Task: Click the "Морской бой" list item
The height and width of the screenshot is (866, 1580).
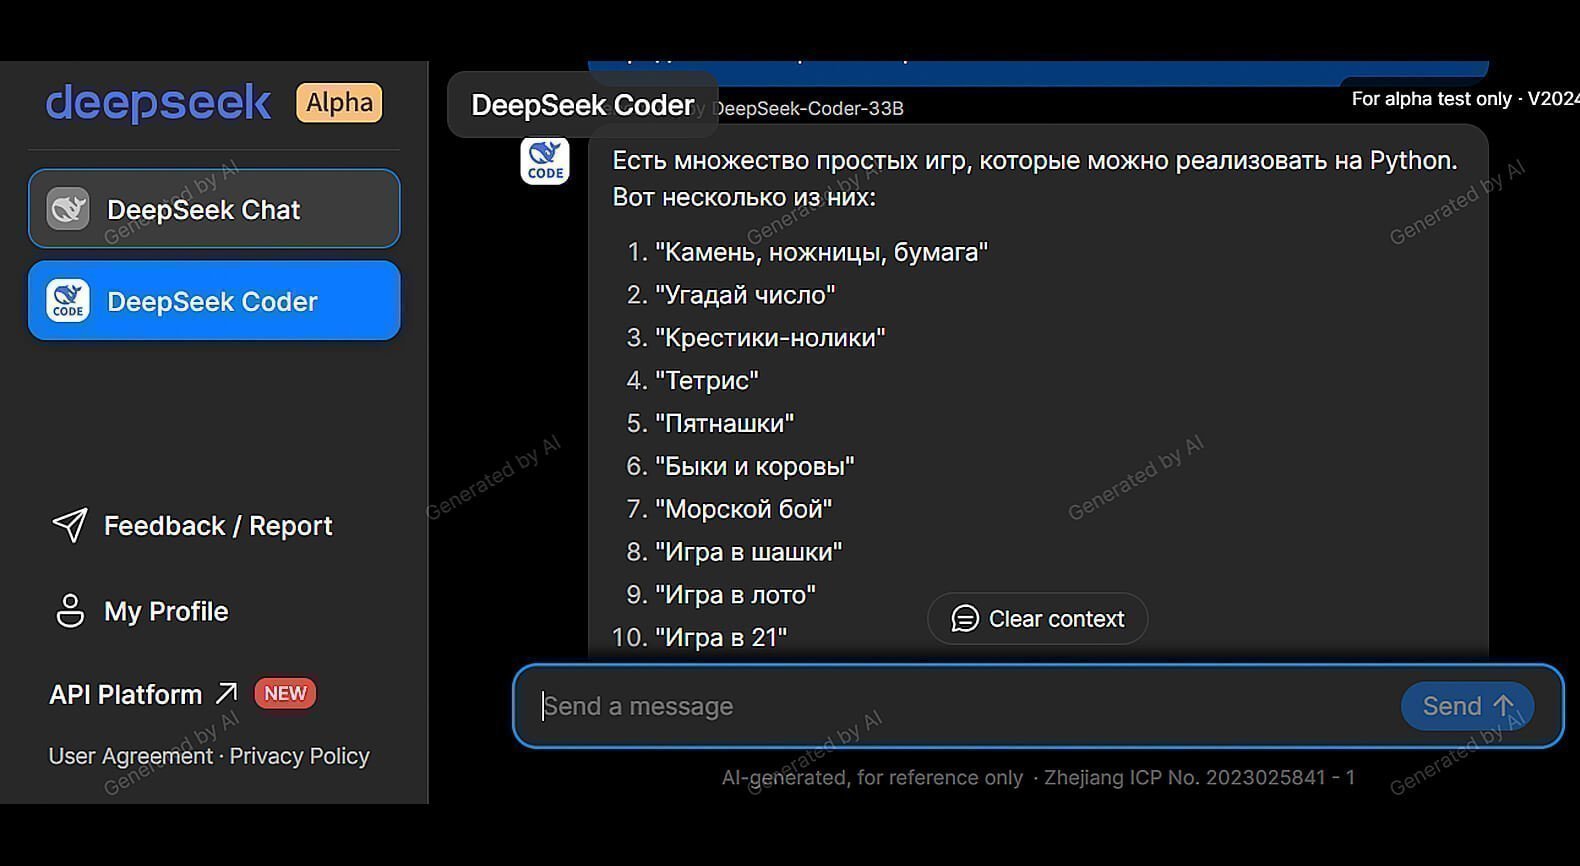Action: pos(743,510)
